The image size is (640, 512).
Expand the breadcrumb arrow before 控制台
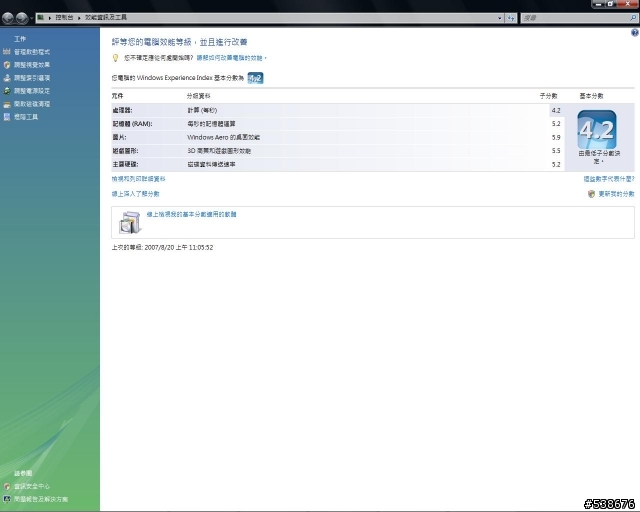pos(50,18)
